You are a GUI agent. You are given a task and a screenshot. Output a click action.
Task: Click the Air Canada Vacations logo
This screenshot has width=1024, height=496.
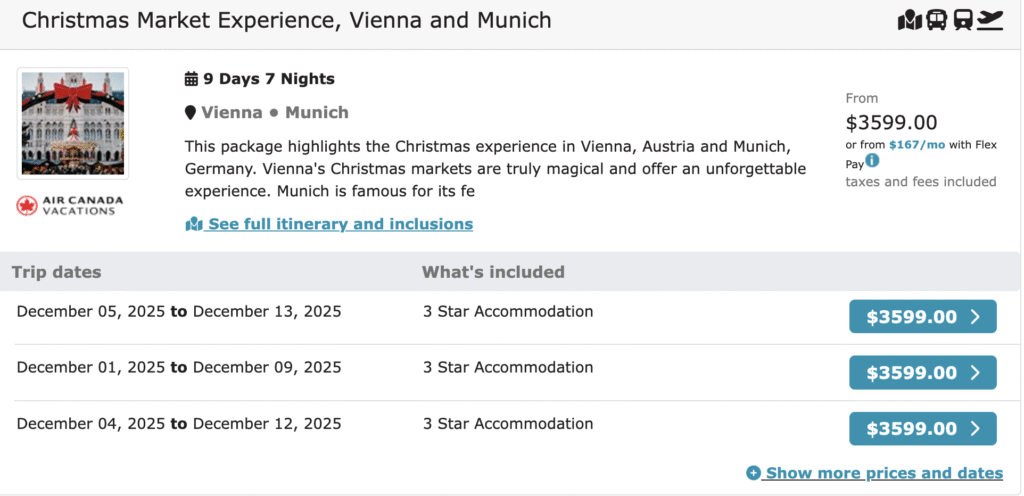point(72,205)
